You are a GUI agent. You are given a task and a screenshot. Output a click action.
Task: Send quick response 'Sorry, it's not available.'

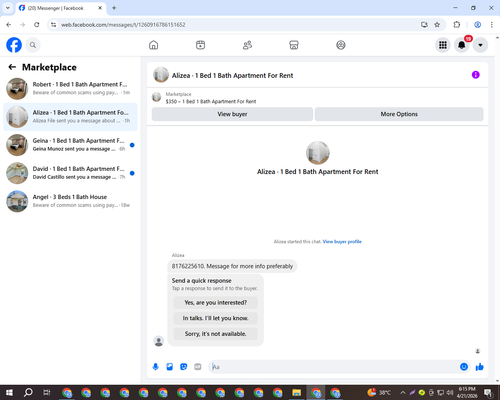tap(216, 334)
